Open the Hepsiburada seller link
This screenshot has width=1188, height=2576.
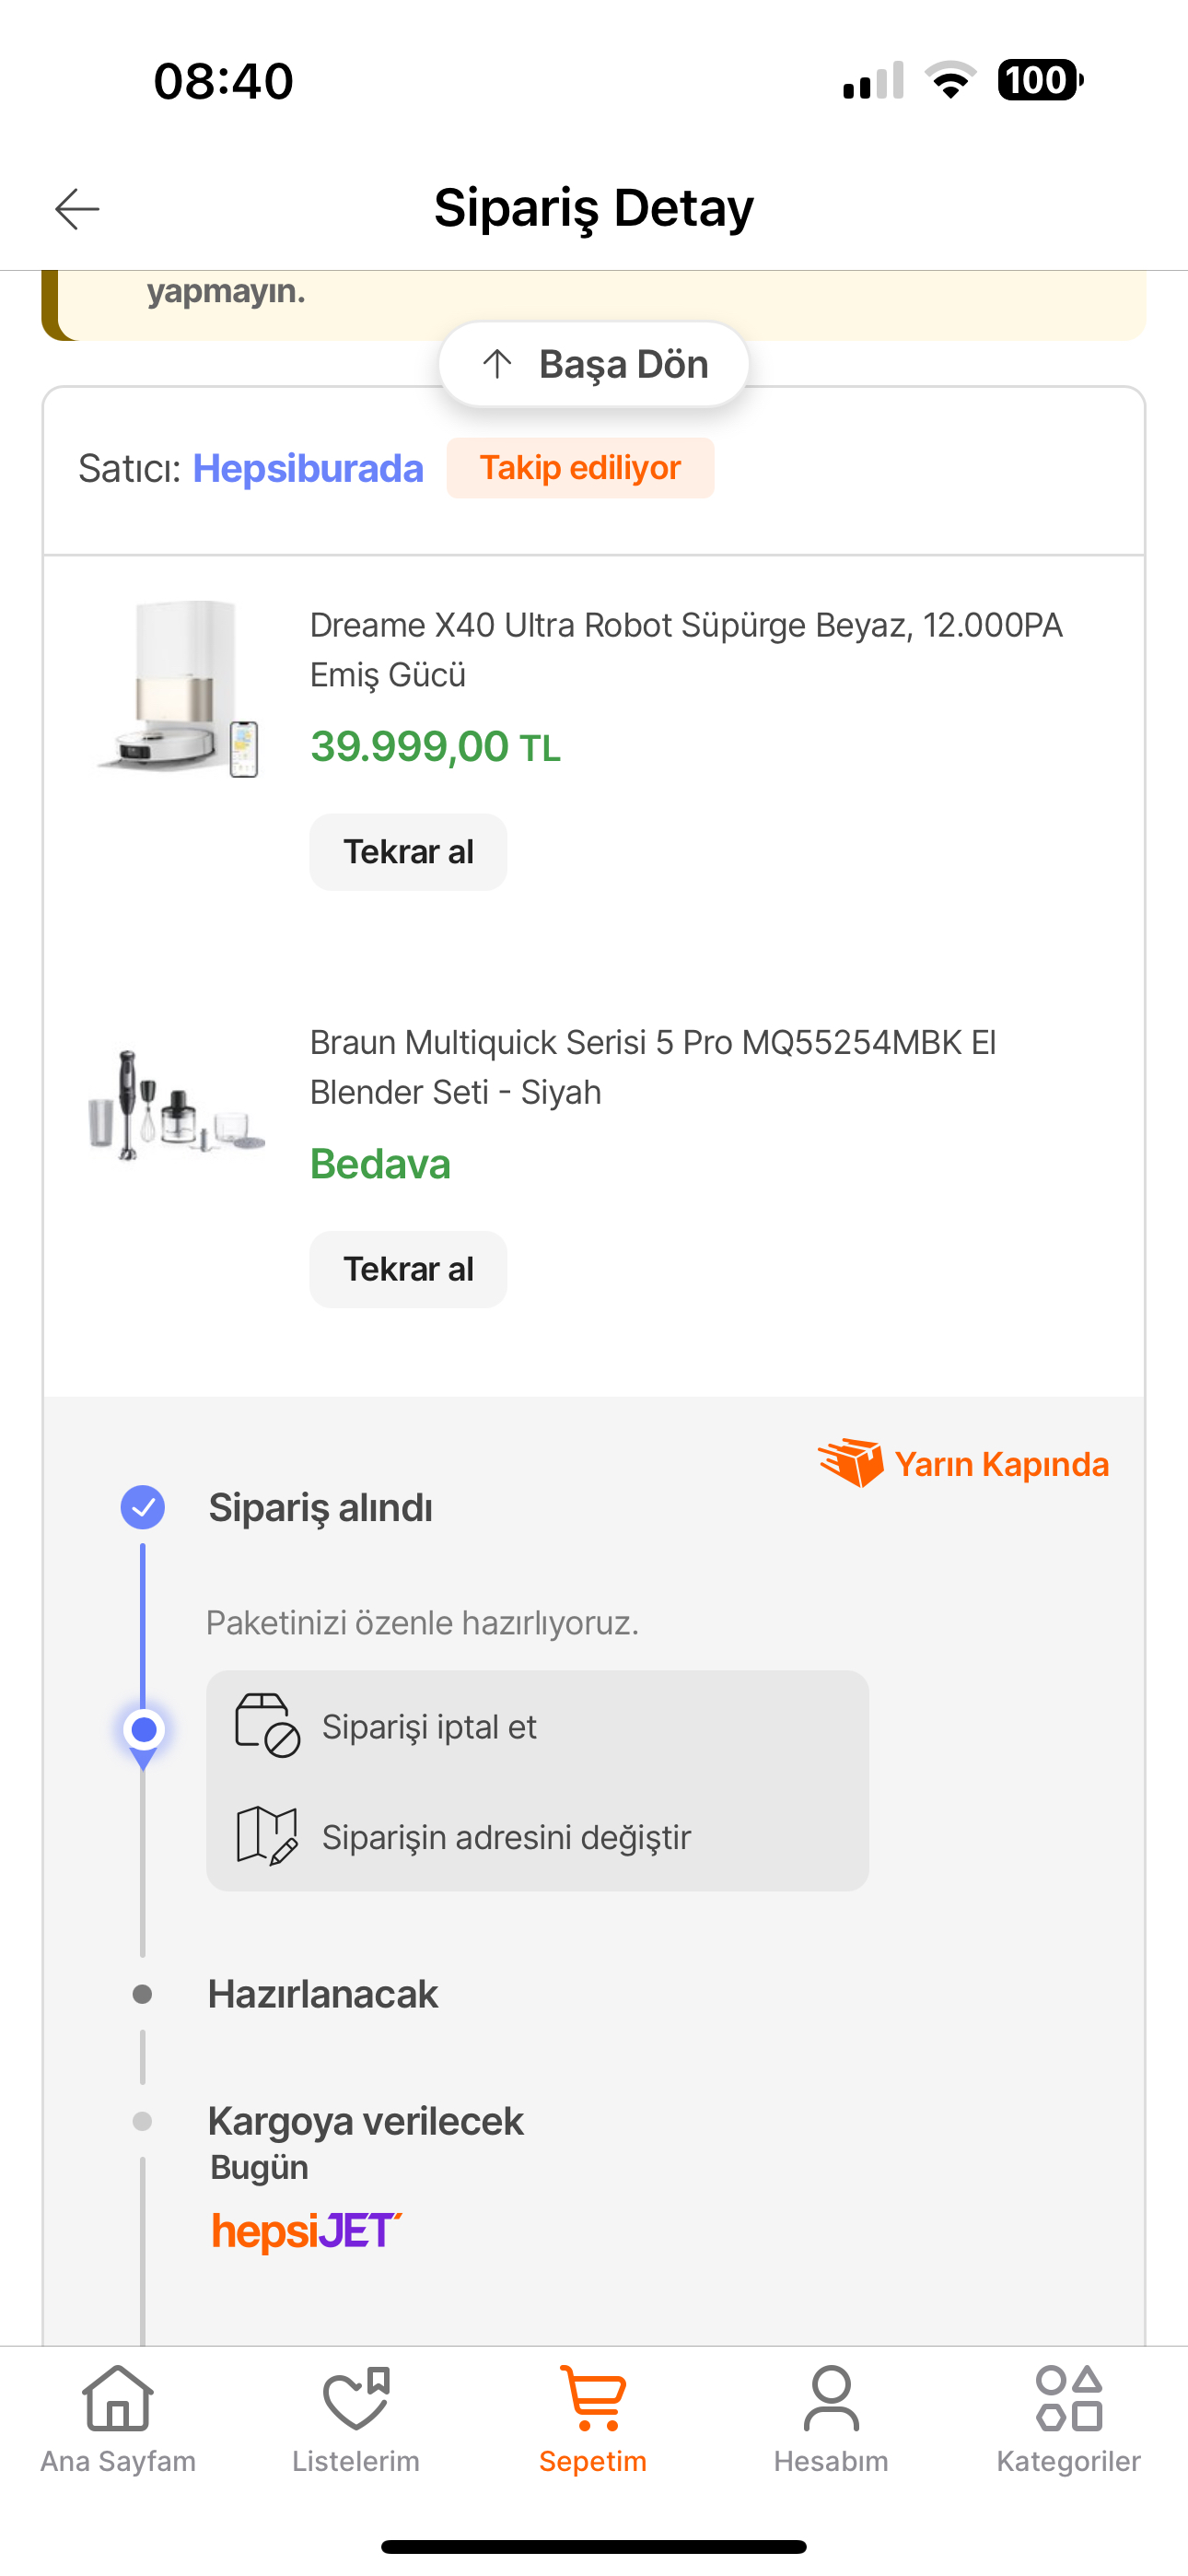coord(308,468)
